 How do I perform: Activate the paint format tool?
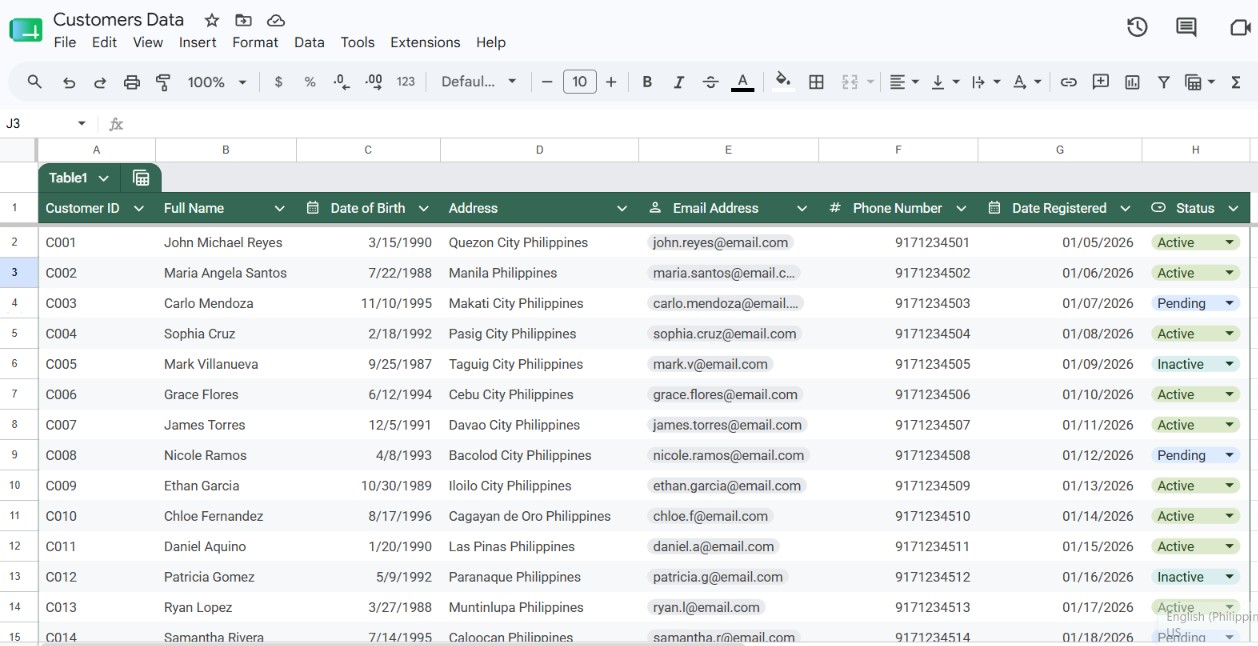pos(164,82)
